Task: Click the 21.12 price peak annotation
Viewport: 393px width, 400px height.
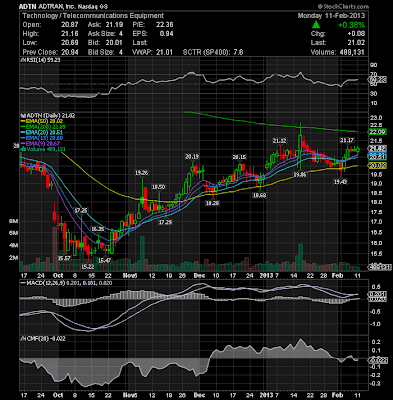Action: pos(279,141)
